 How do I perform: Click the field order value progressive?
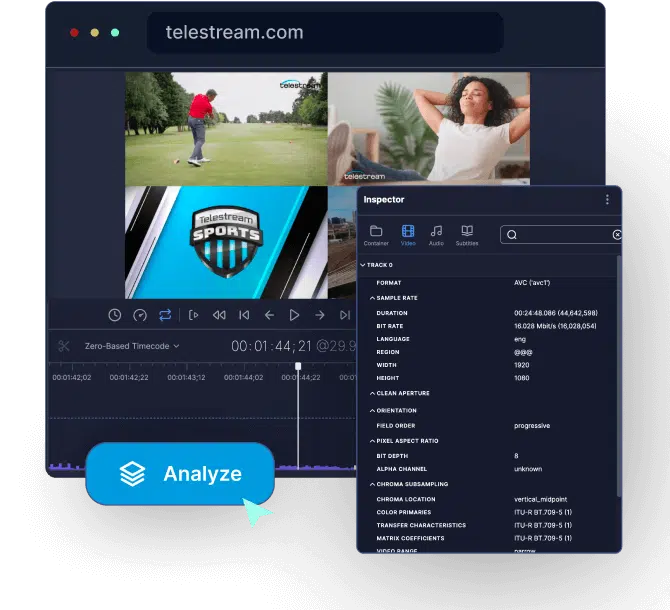(532, 426)
